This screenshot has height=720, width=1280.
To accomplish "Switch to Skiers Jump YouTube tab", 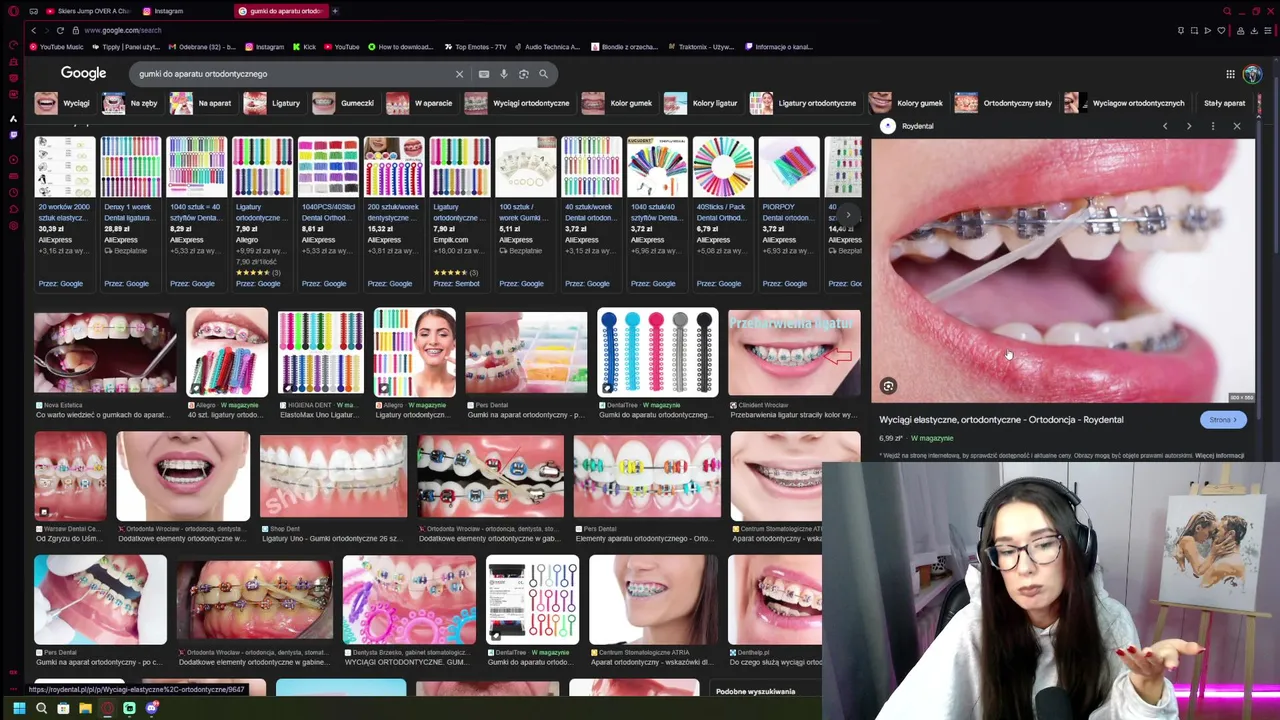I will (x=88, y=11).
